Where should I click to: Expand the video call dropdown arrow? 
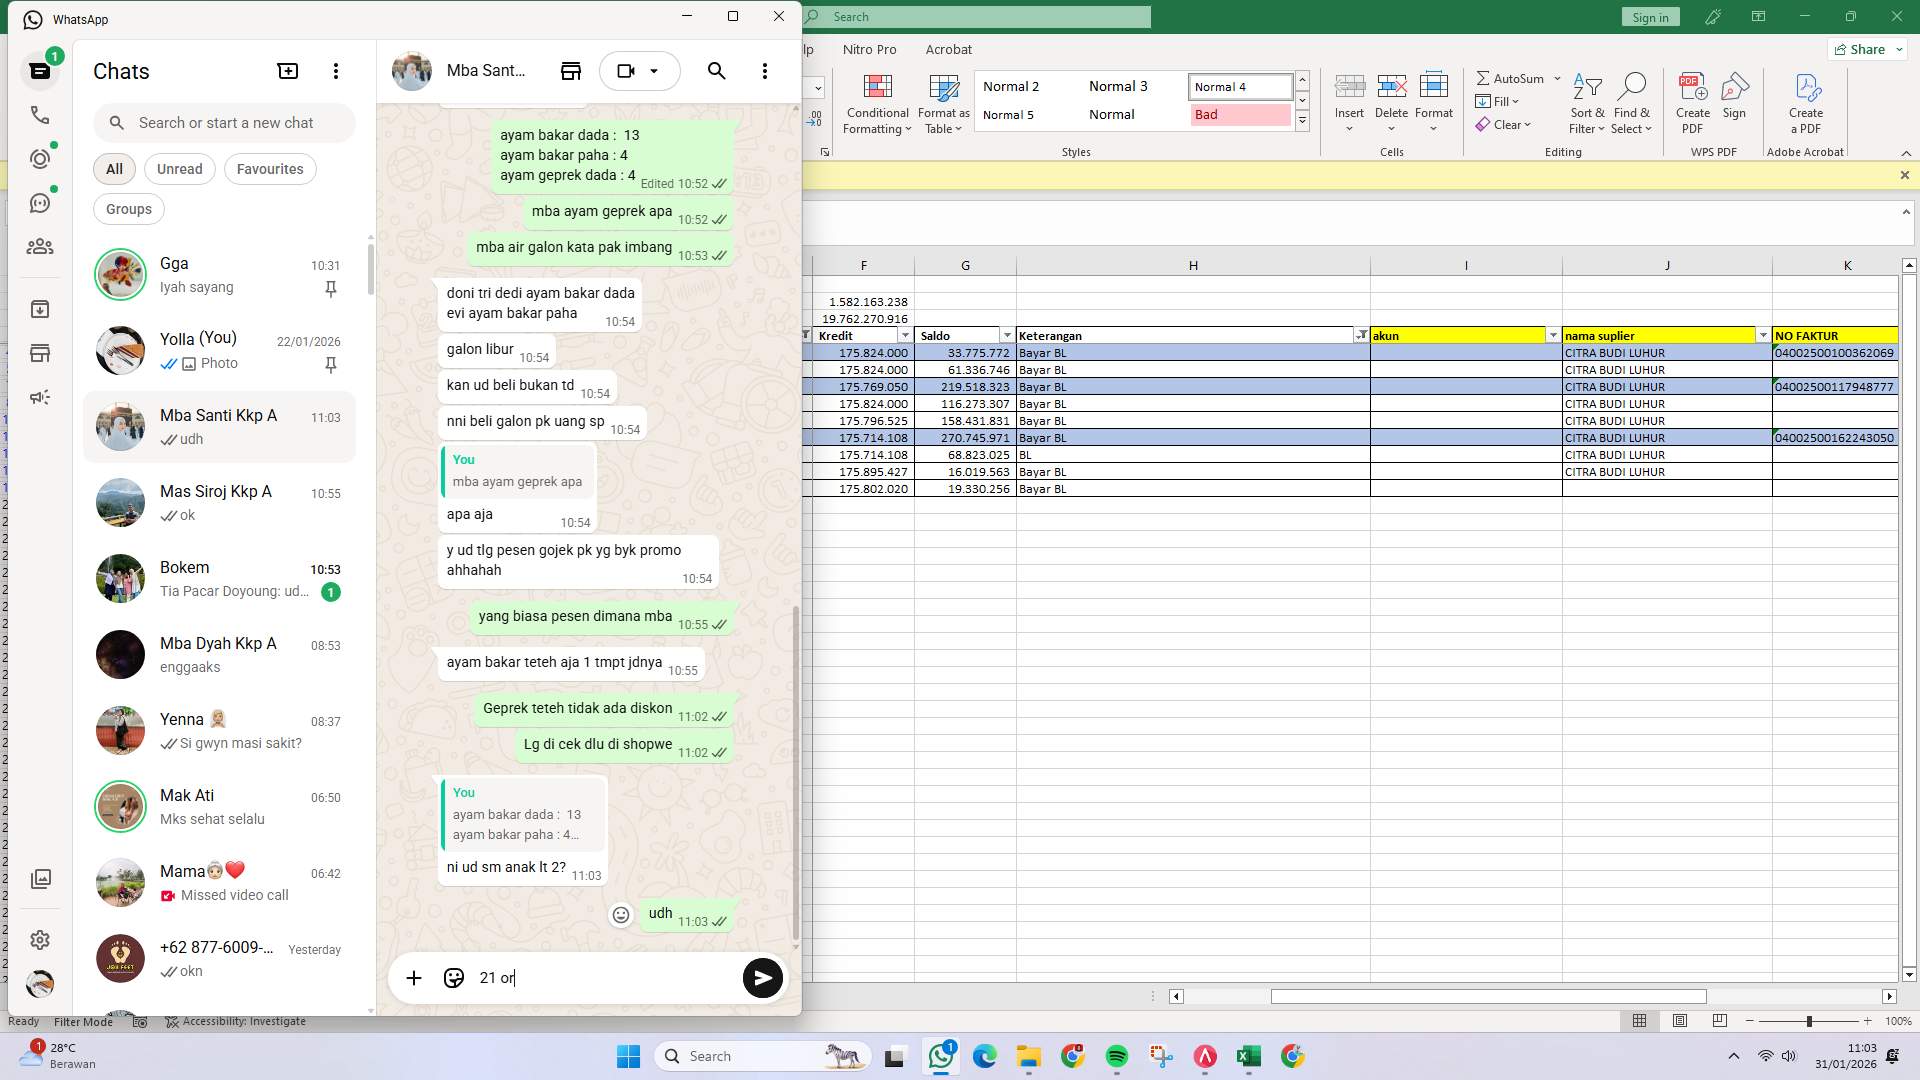point(655,71)
